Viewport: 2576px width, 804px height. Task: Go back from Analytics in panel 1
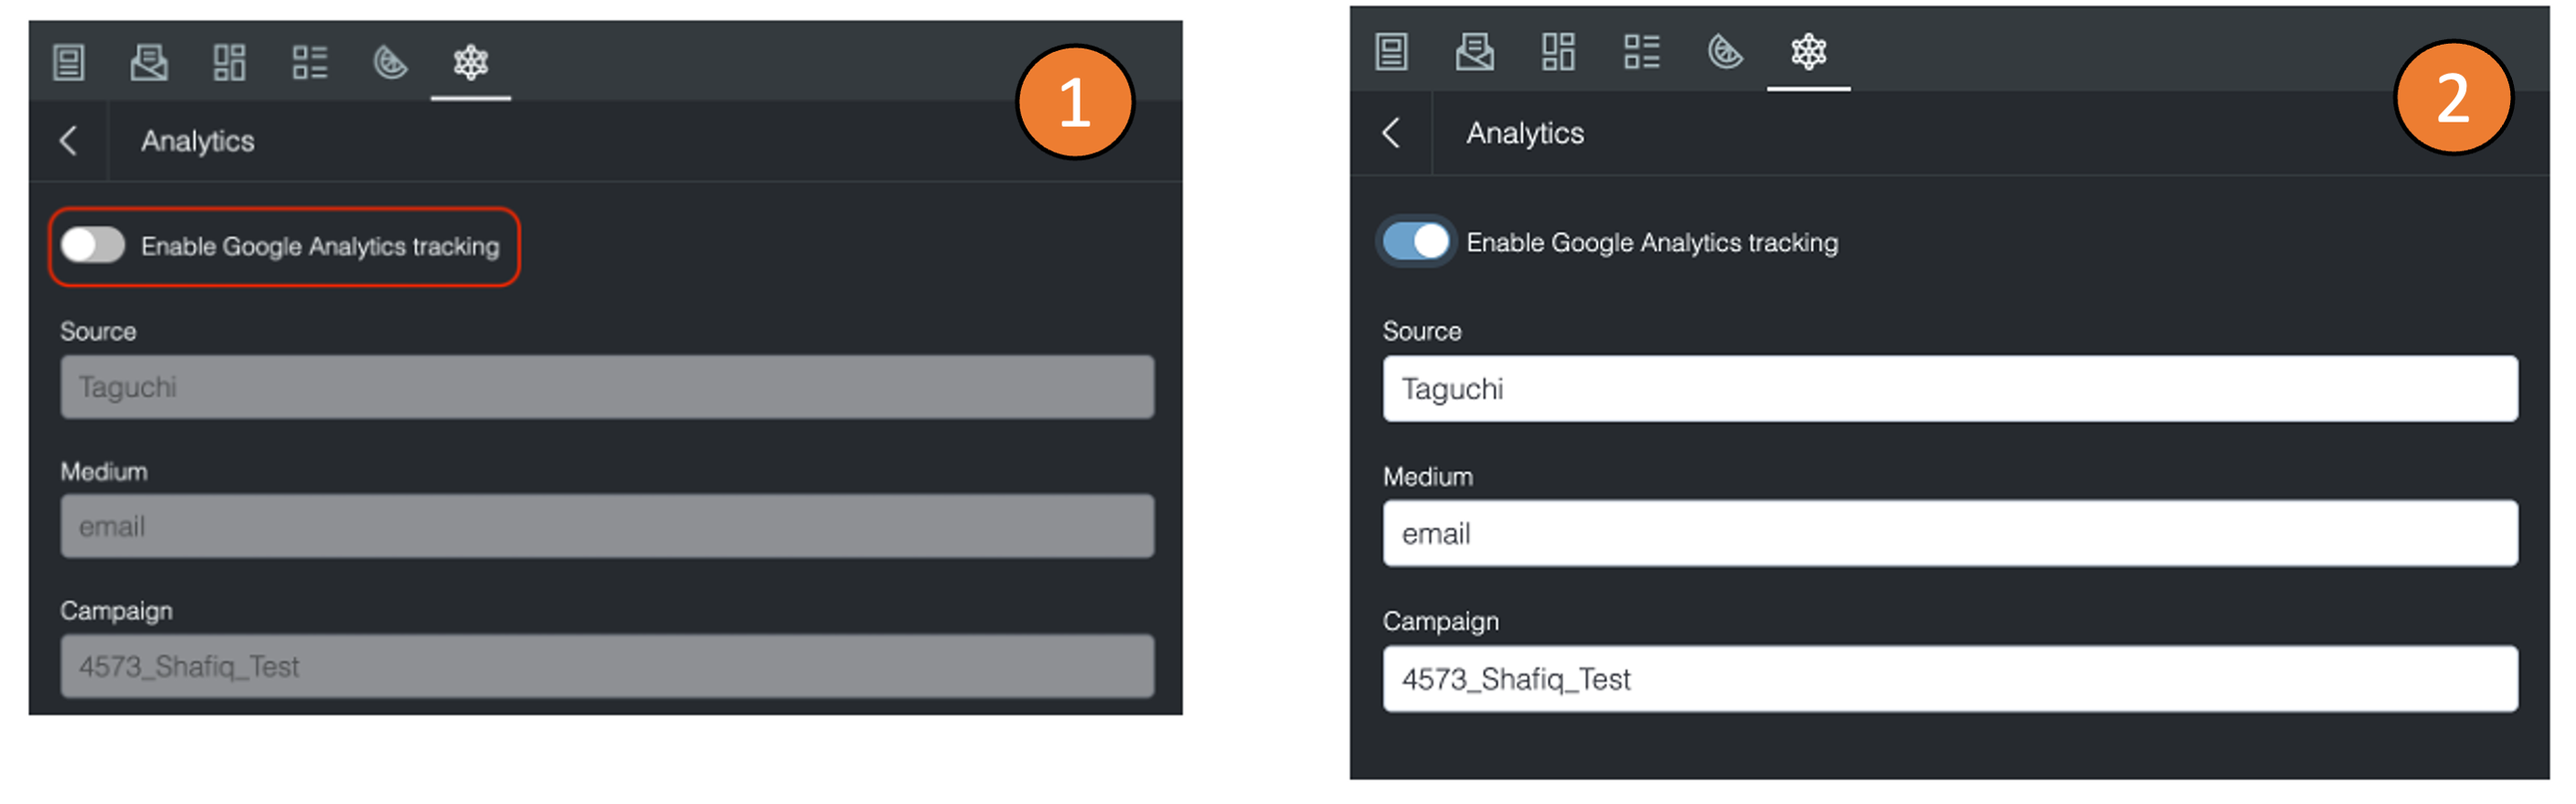pyautogui.click(x=68, y=141)
